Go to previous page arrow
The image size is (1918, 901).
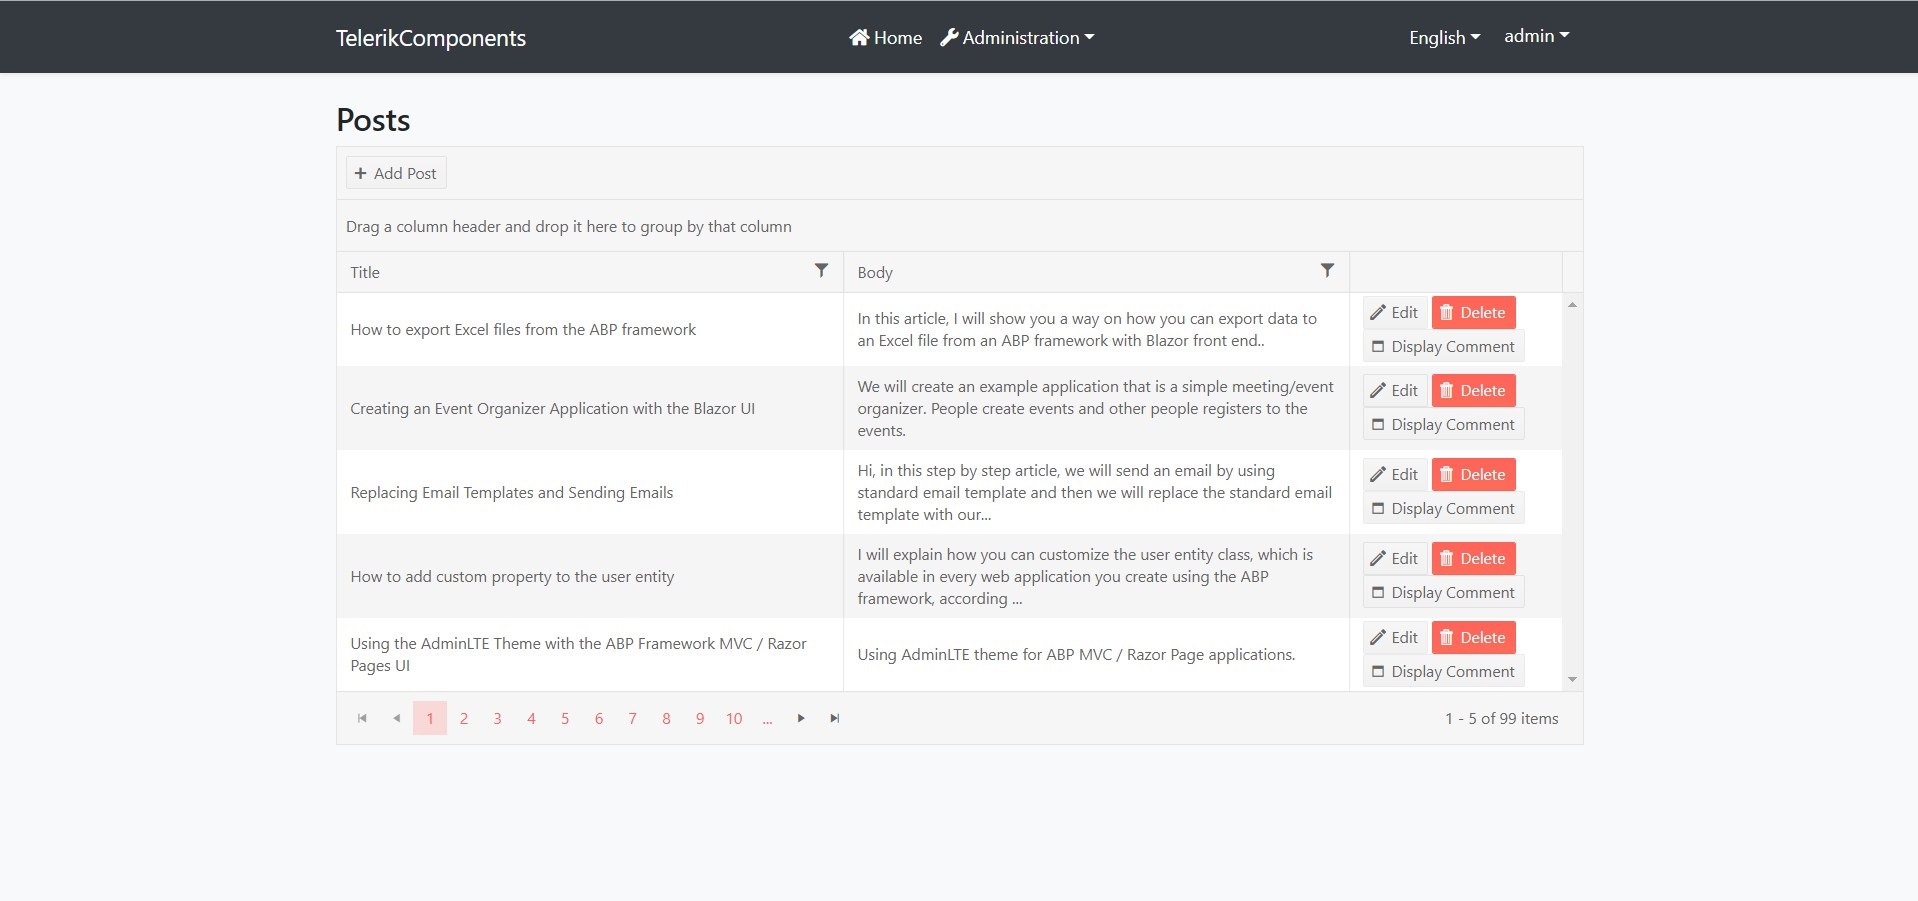click(x=396, y=718)
